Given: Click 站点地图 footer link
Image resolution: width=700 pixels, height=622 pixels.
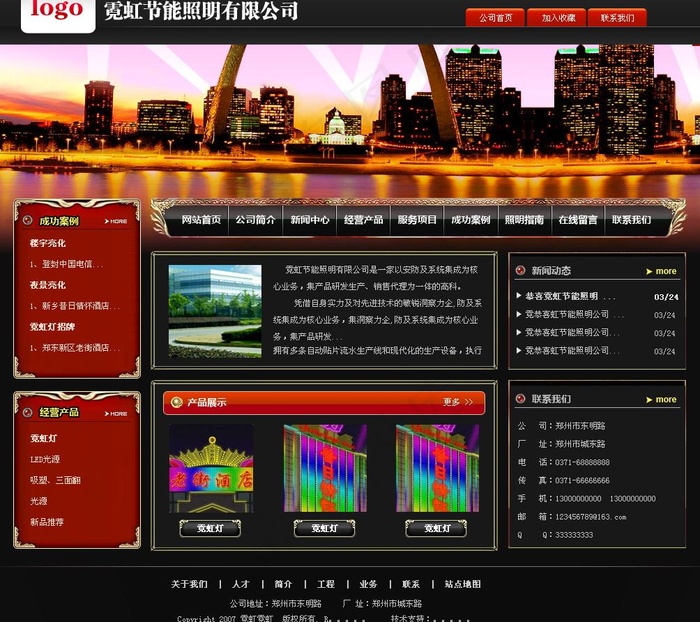Looking at the screenshot, I should (463, 584).
